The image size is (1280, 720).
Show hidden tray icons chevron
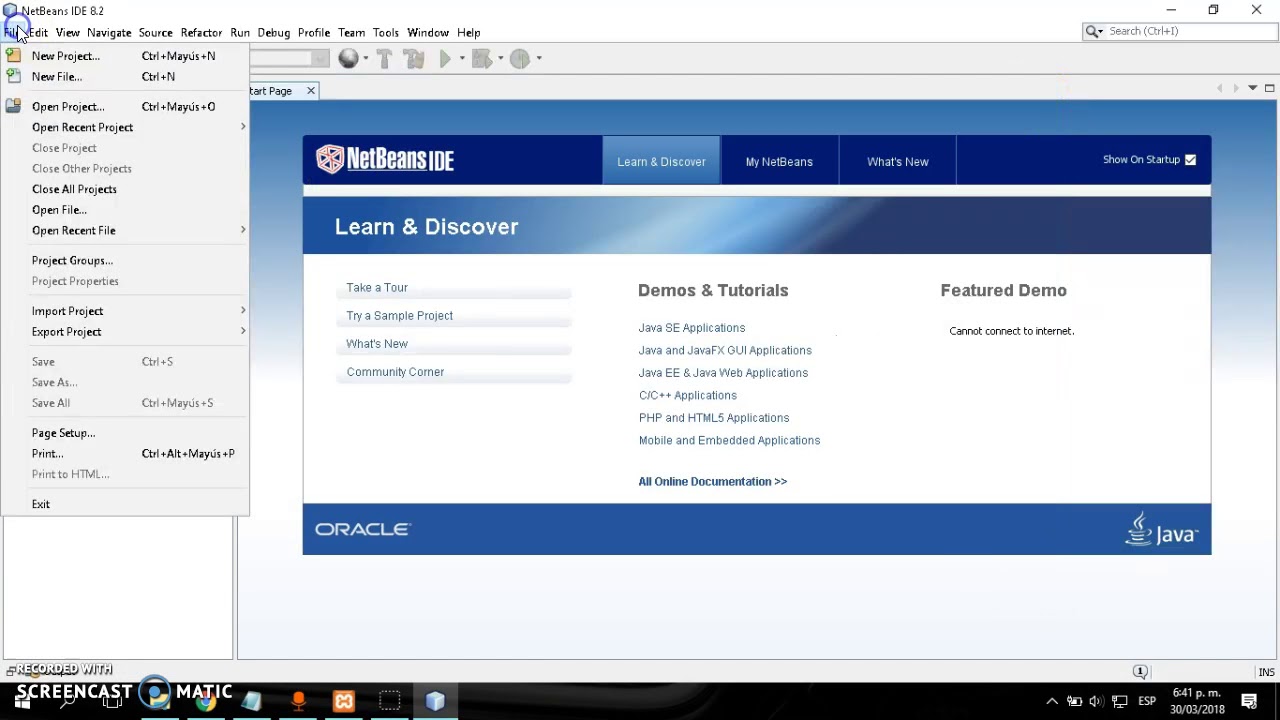1051,701
